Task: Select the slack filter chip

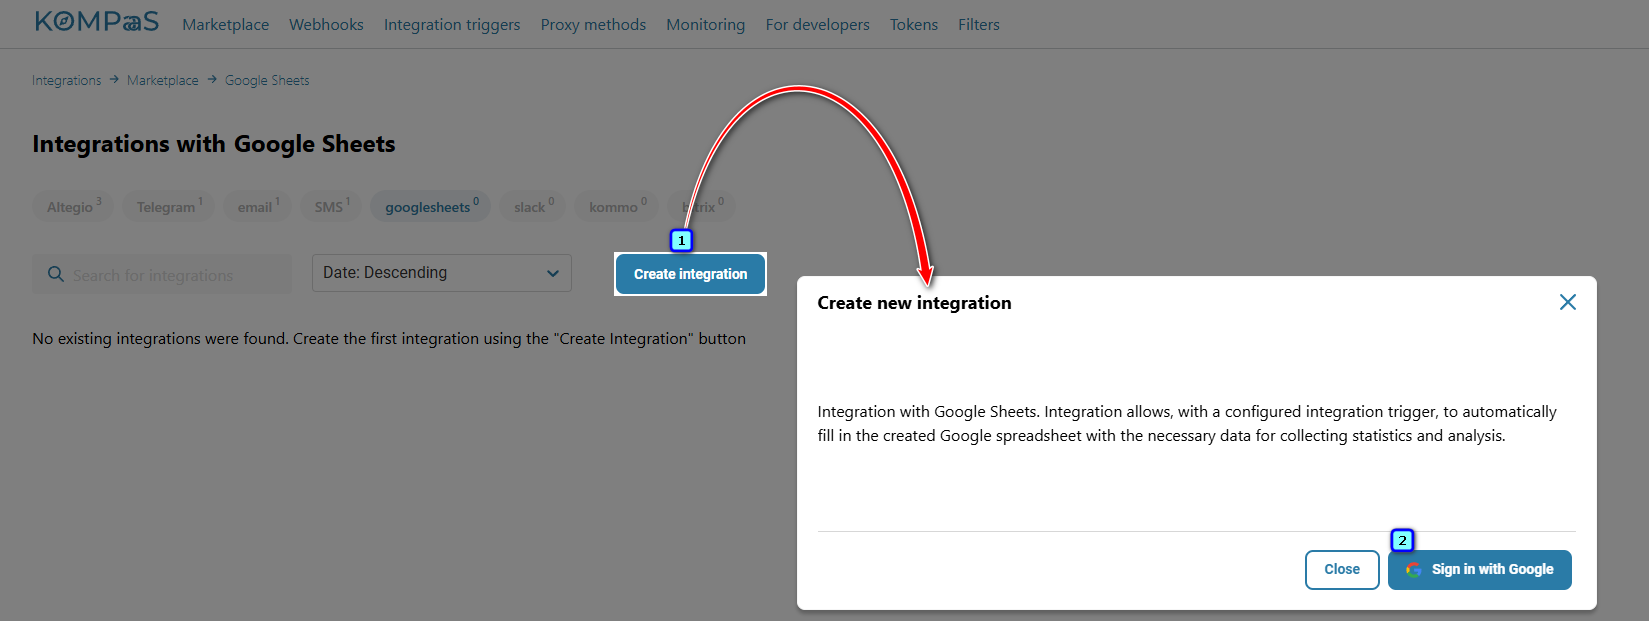Action: tap(533, 206)
